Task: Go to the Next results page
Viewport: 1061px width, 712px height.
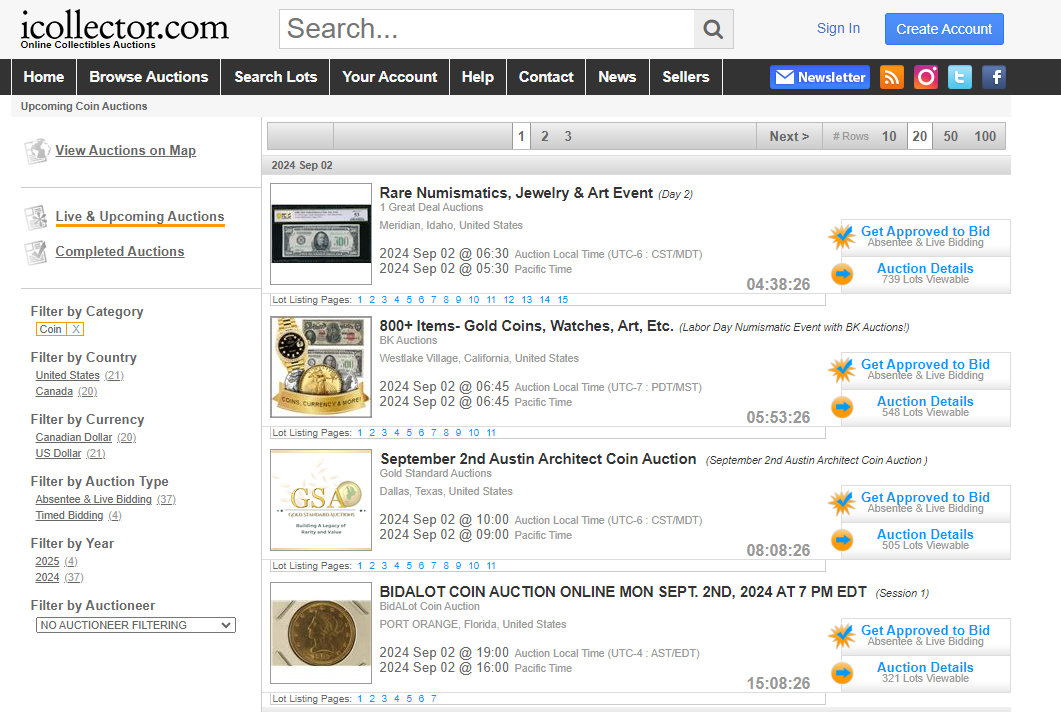Action: pyautogui.click(x=788, y=137)
